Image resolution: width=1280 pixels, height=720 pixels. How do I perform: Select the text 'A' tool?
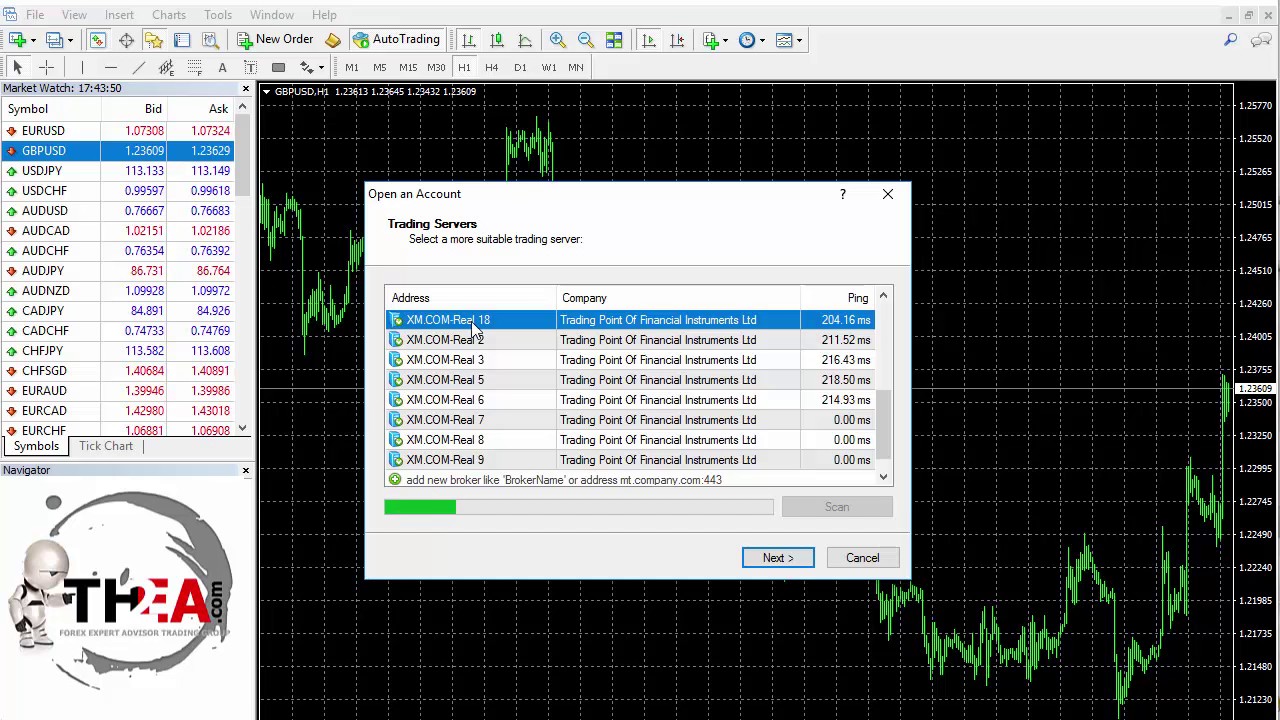tap(222, 67)
